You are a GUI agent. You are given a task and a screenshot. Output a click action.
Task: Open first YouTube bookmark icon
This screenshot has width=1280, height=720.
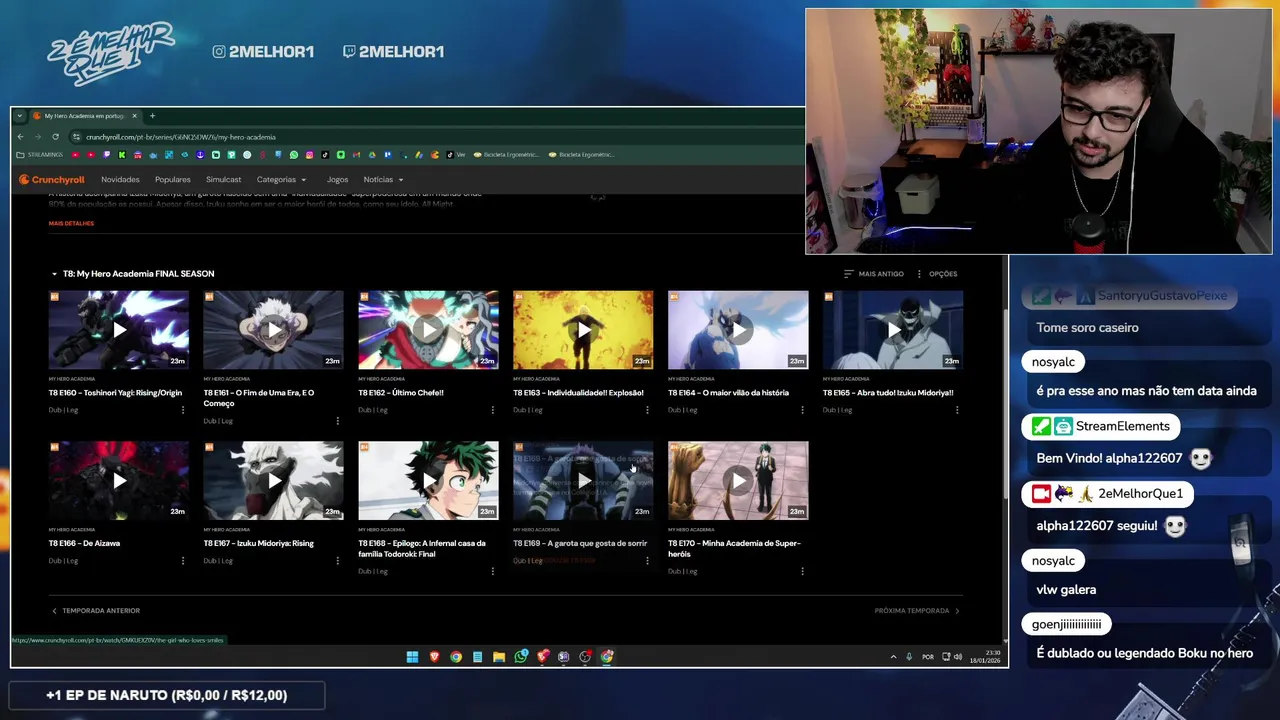point(75,155)
